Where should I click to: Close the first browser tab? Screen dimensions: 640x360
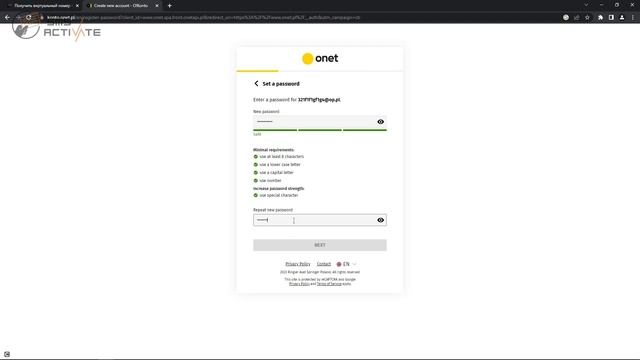[x=77, y=6]
